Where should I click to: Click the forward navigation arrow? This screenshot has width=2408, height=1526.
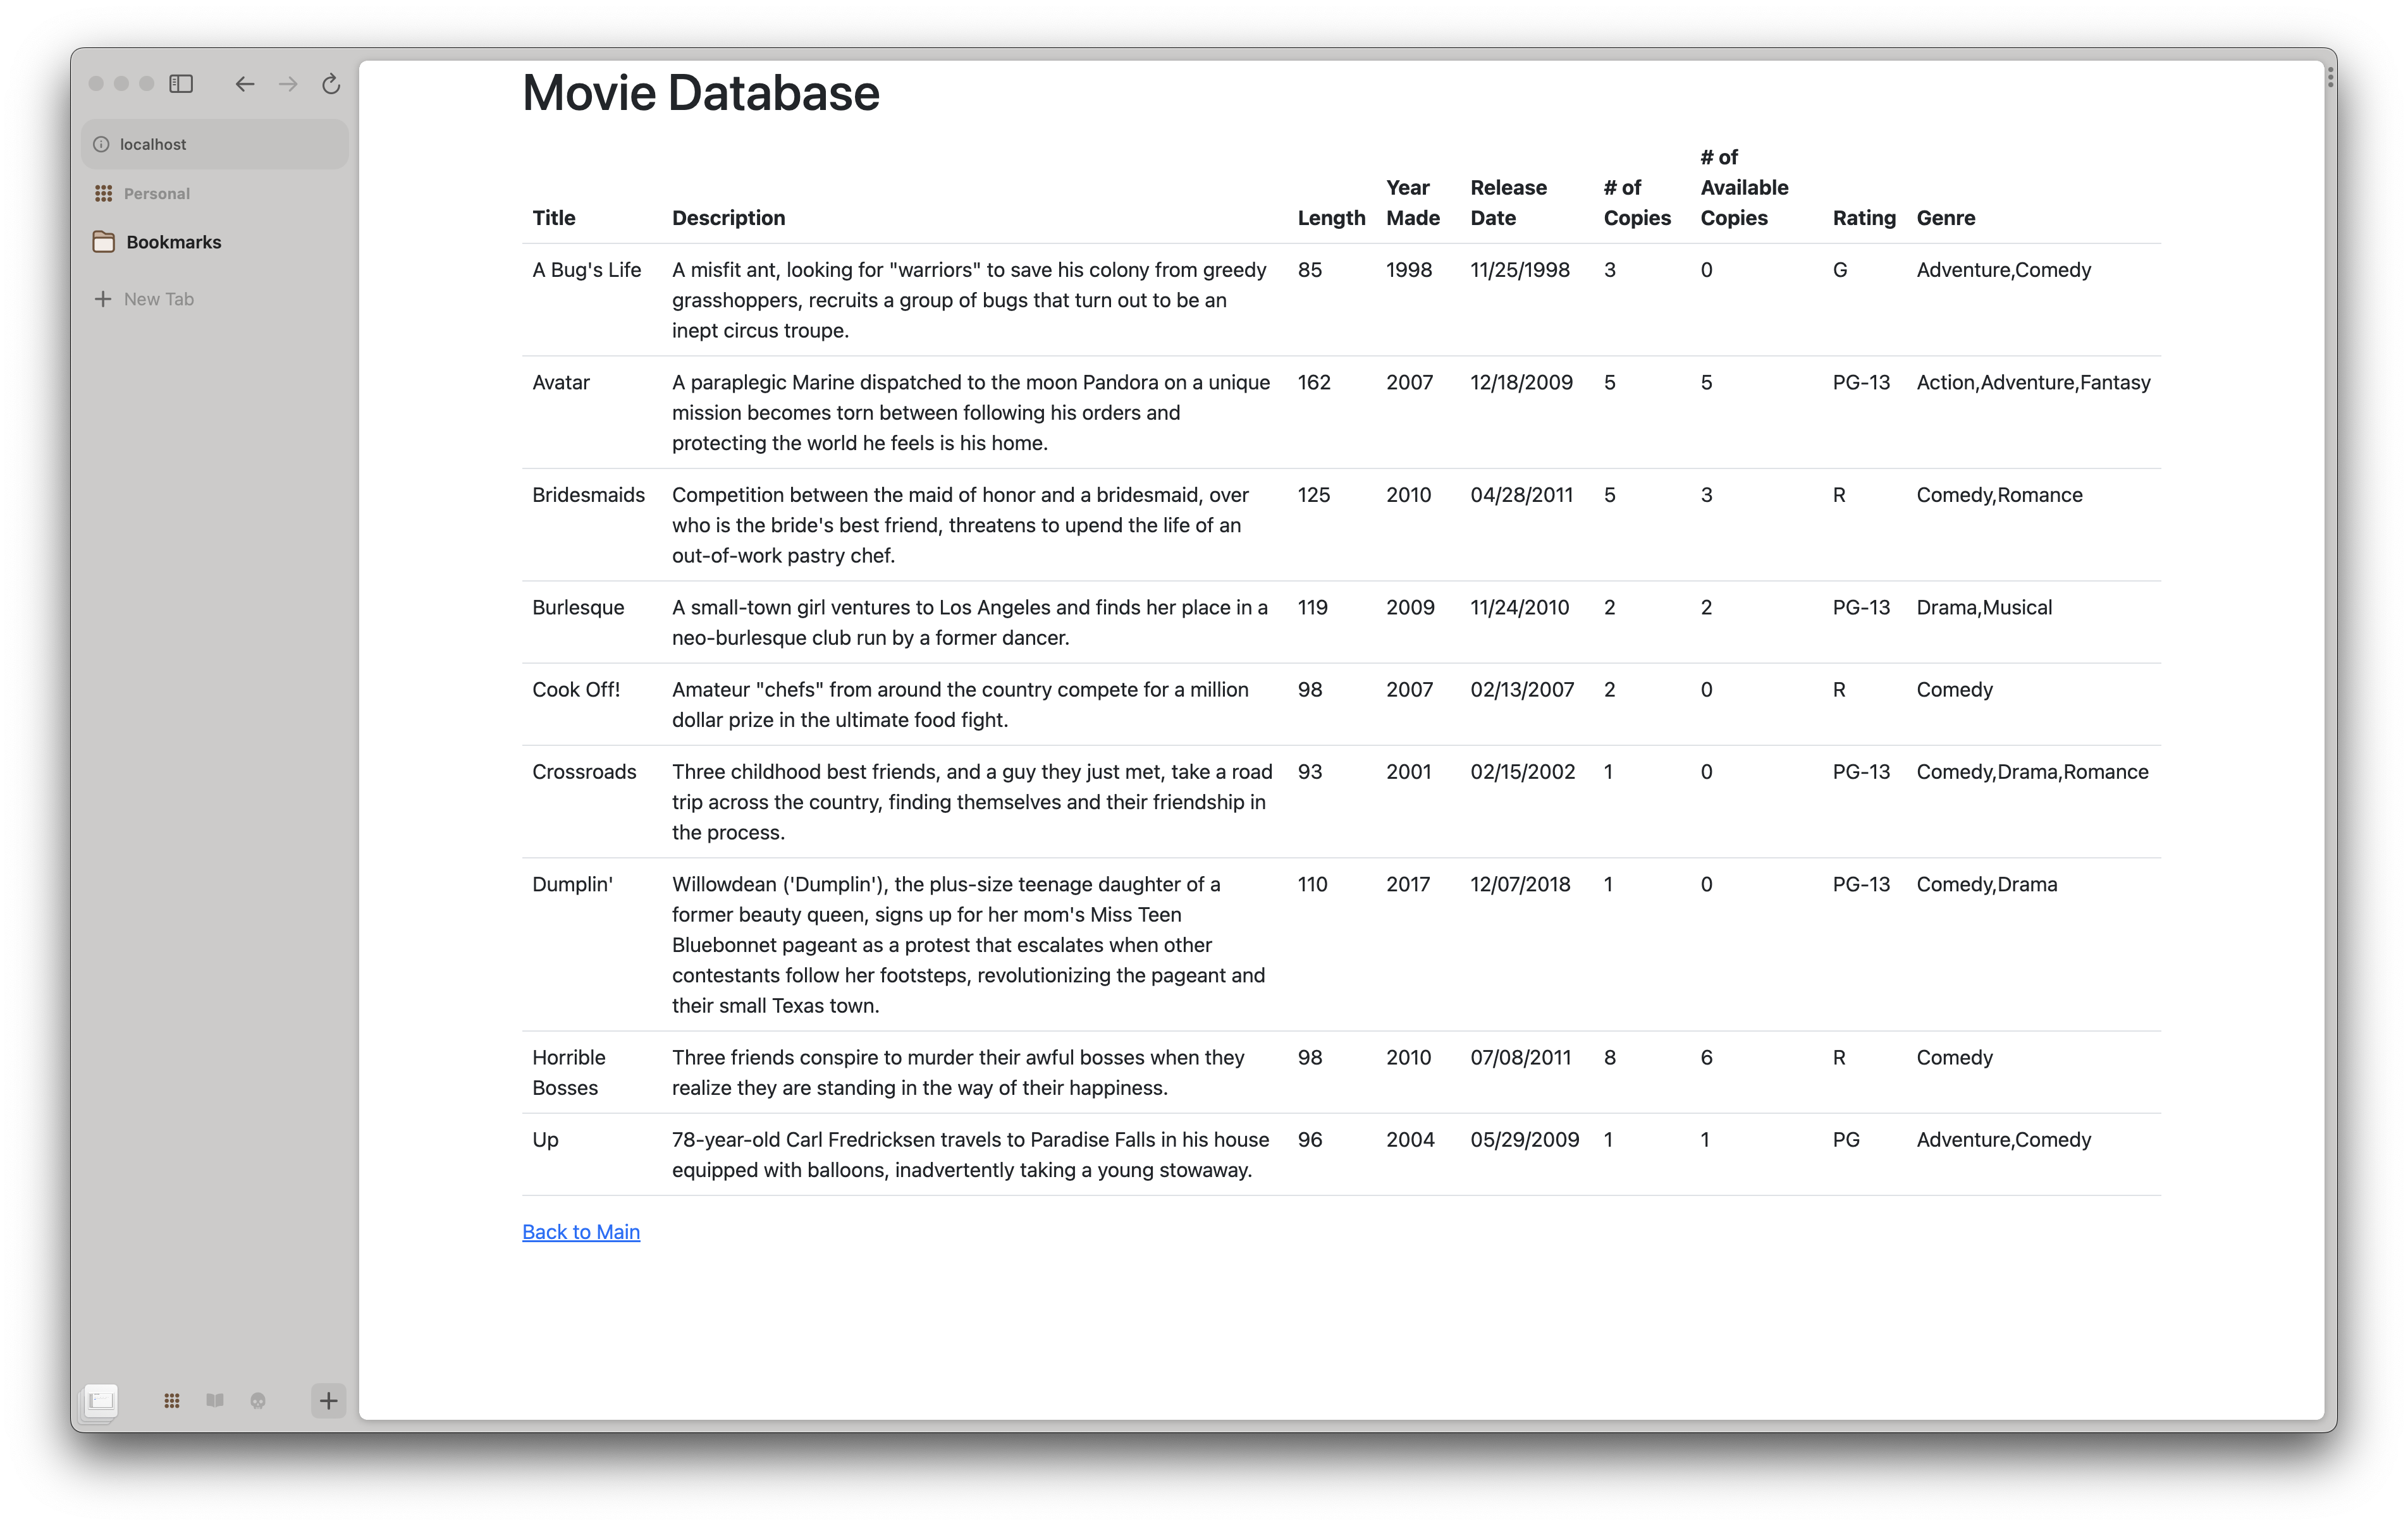click(x=288, y=84)
